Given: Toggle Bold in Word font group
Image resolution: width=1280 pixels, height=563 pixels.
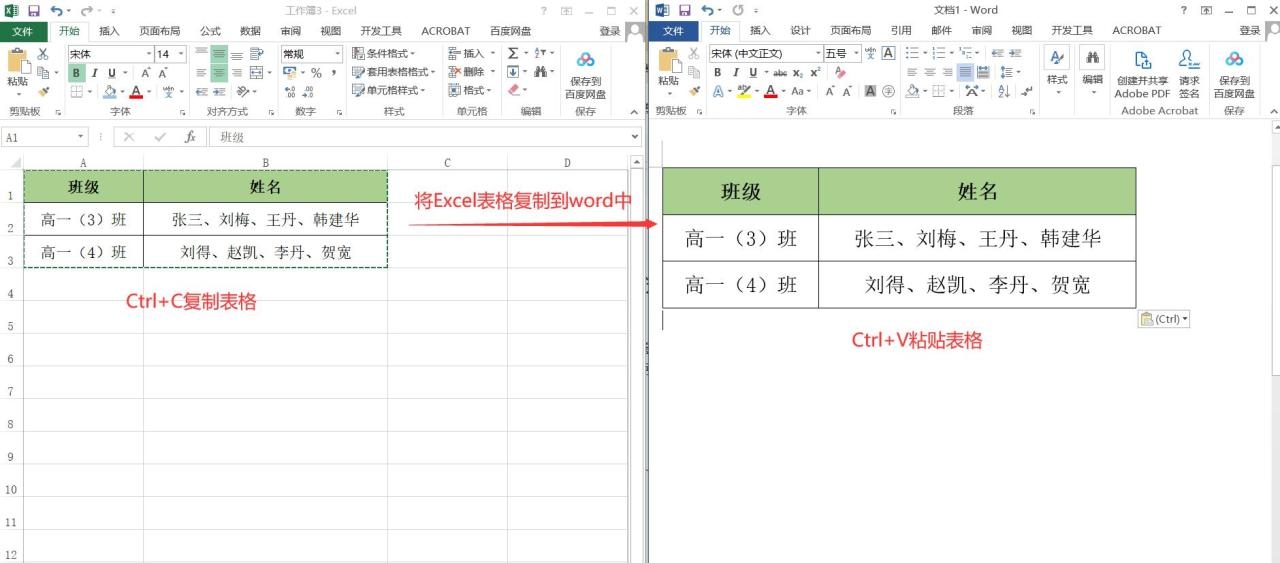Looking at the screenshot, I should coord(717,72).
